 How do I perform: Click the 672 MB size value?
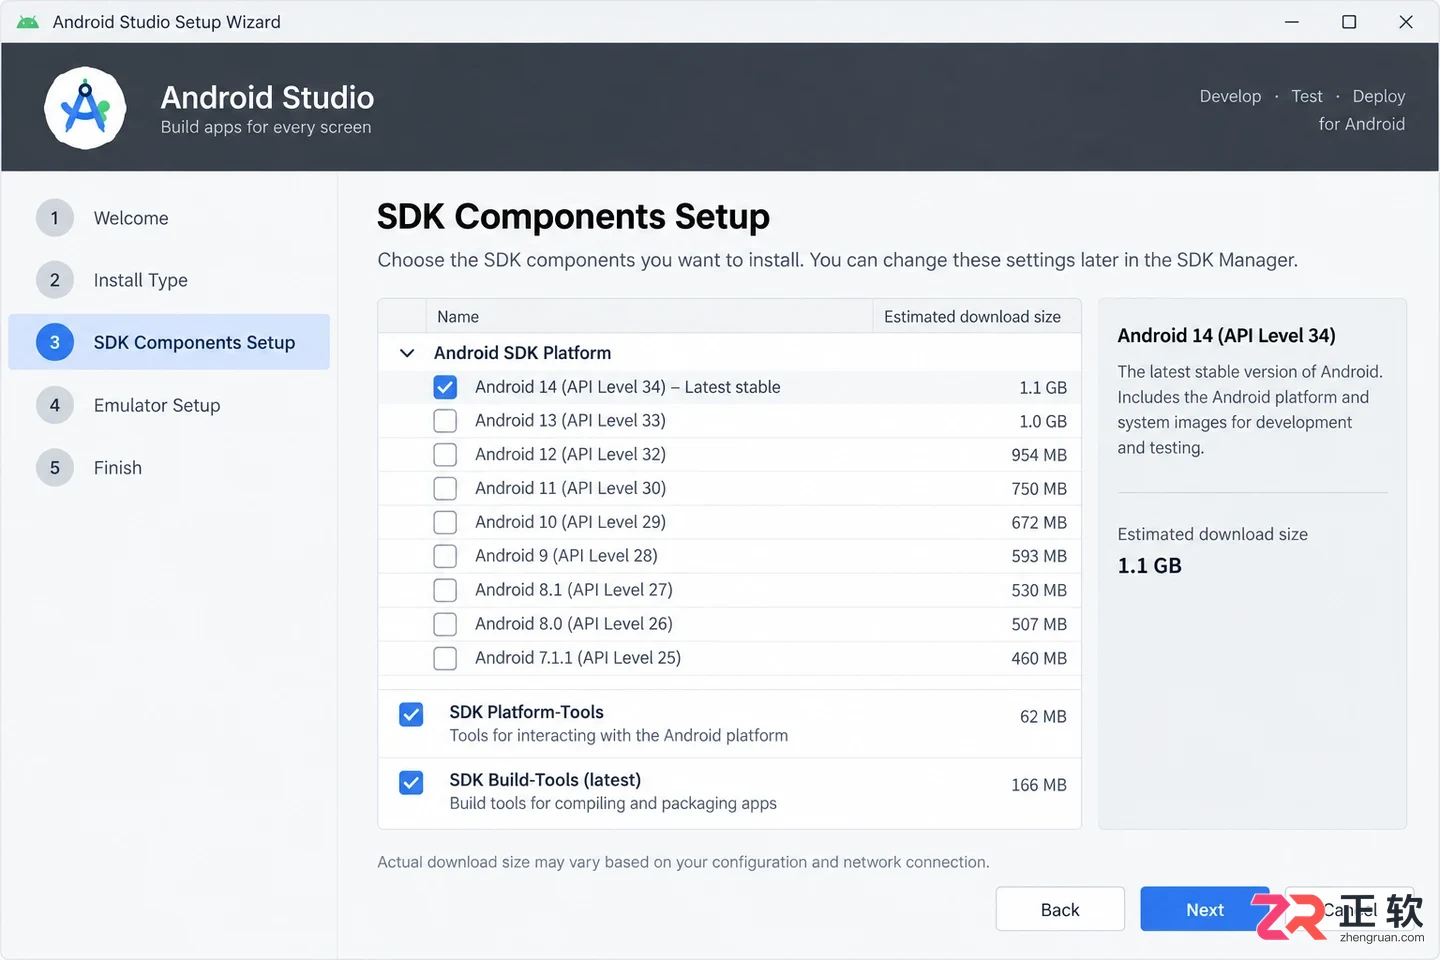coord(1039,523)
